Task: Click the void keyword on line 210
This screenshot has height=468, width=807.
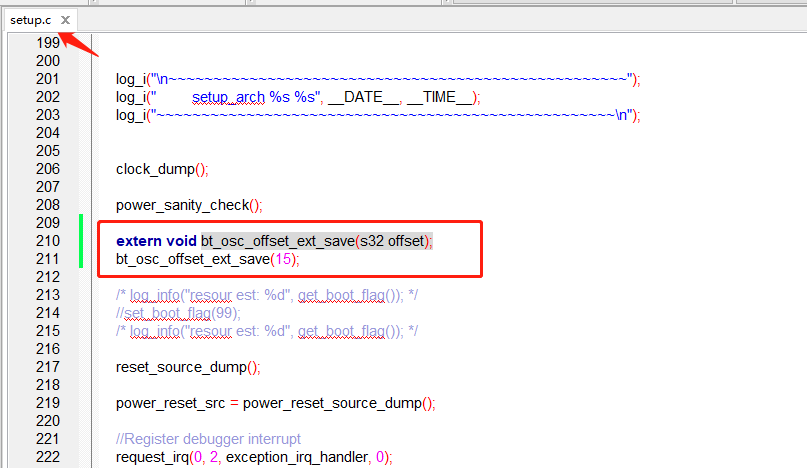Action: (181, 241)
